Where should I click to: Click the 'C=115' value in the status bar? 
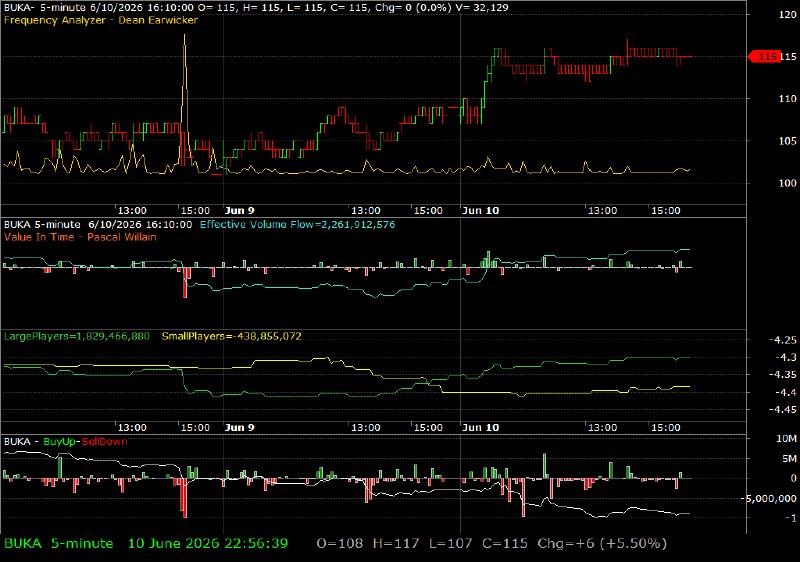pos(505,544)
